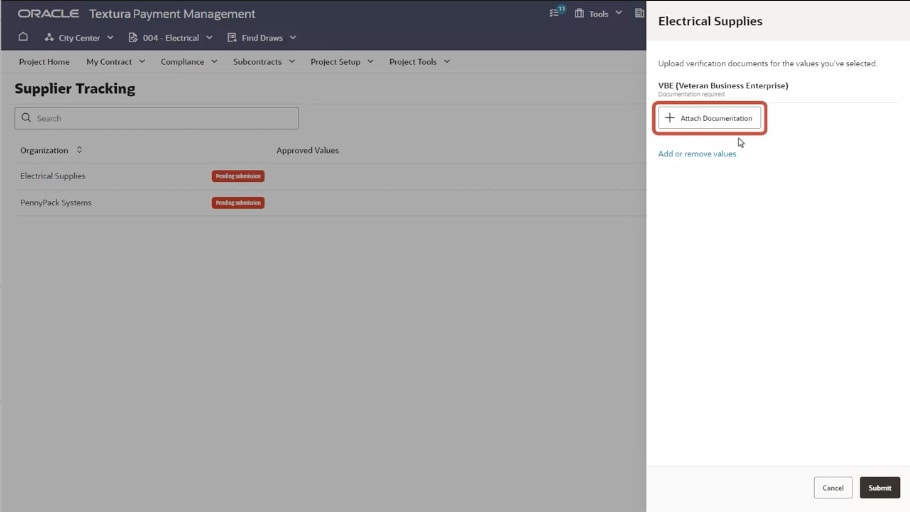The height and width of the screenshot is (512, 910).
Task: Click Pending submission badge for Electrical Supplies
Action: click(238, 176)
